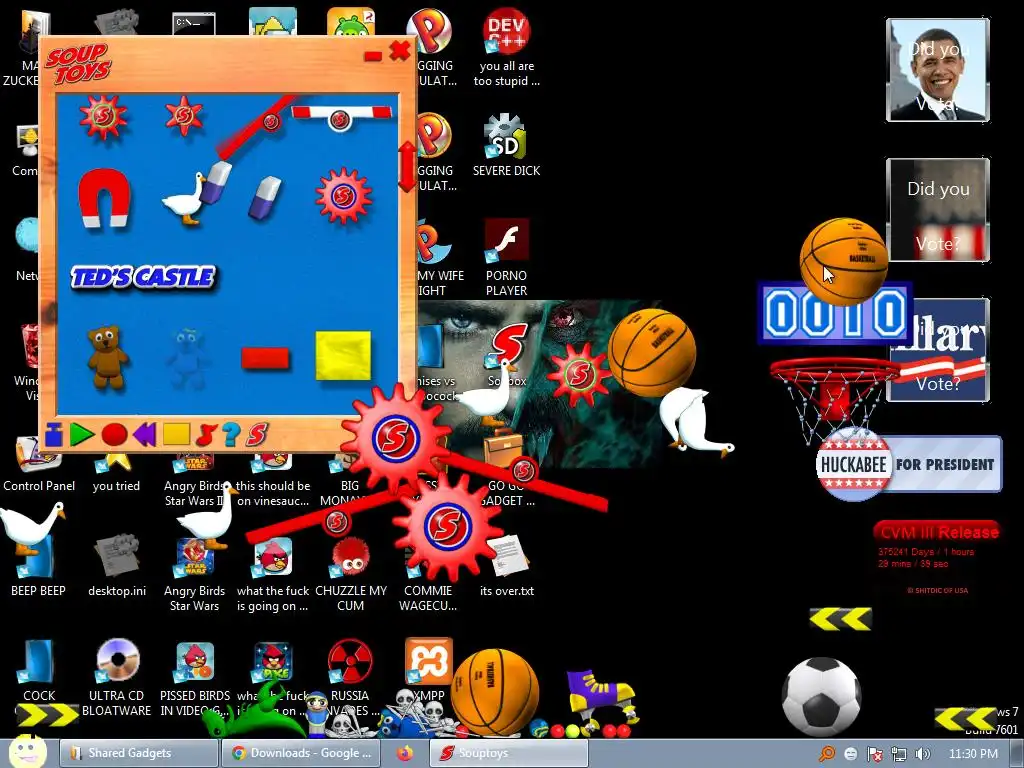This screenshot has width=1024, height=768.
Task: Open the network tray icon
Action: tap(899, 754)
